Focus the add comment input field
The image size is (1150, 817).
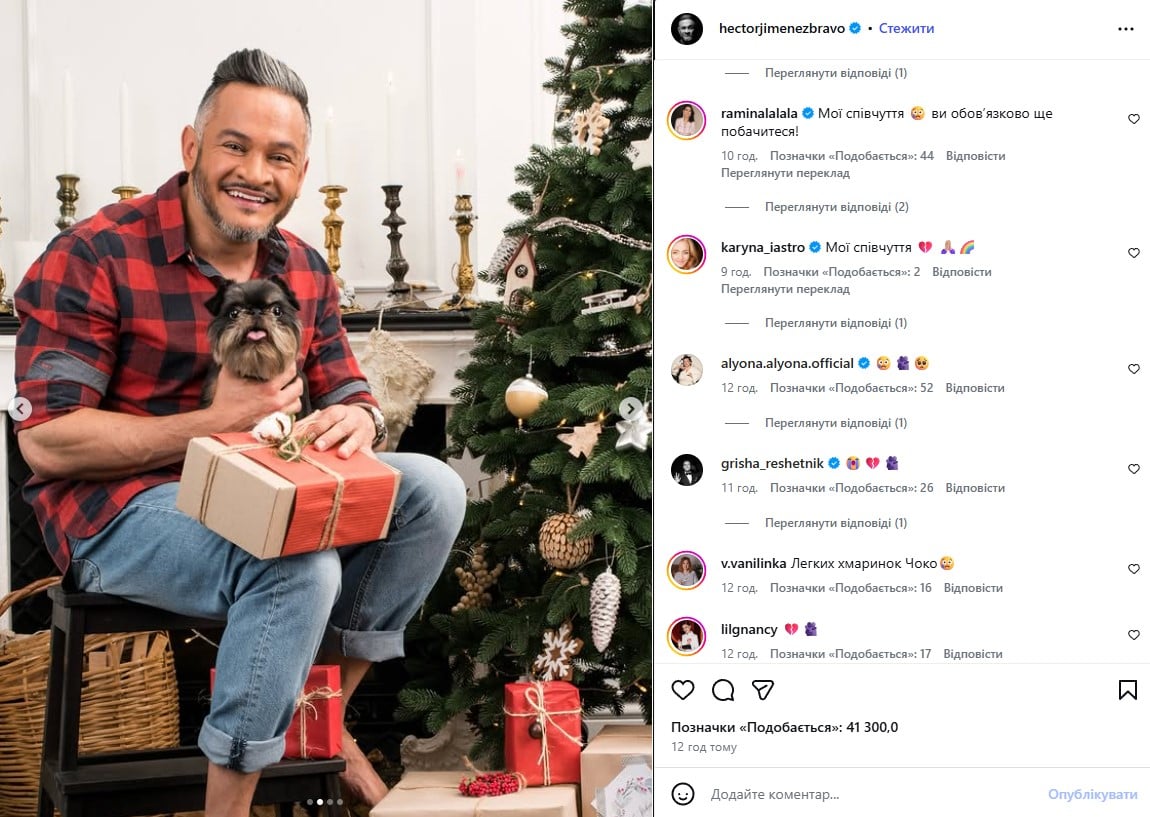point(873,794)
